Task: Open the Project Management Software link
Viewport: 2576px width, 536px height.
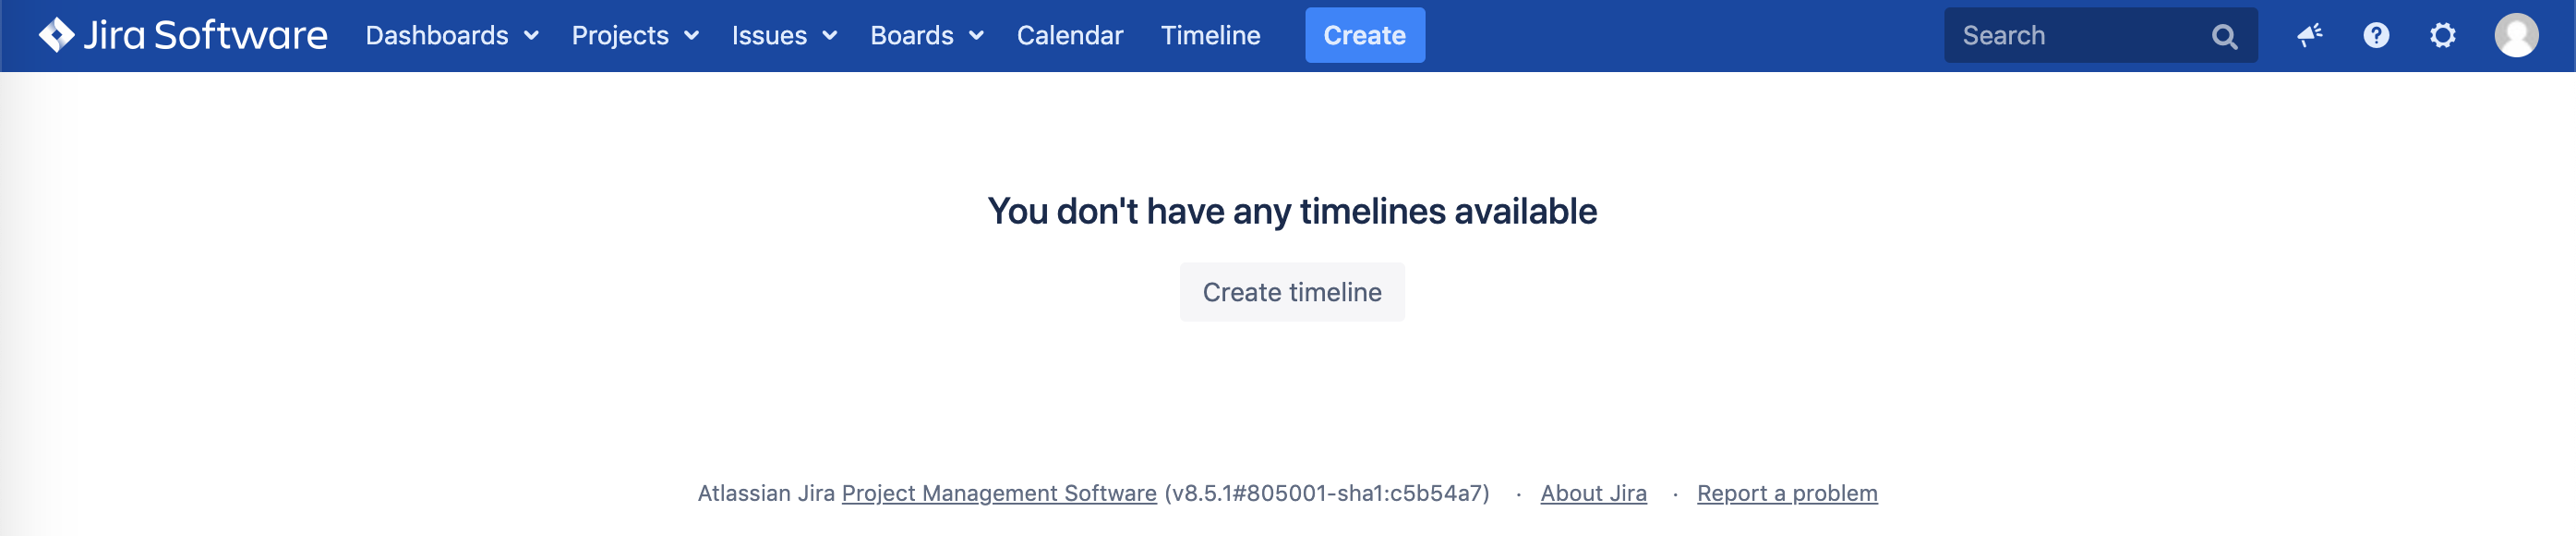Action: [x=999, y=493]
